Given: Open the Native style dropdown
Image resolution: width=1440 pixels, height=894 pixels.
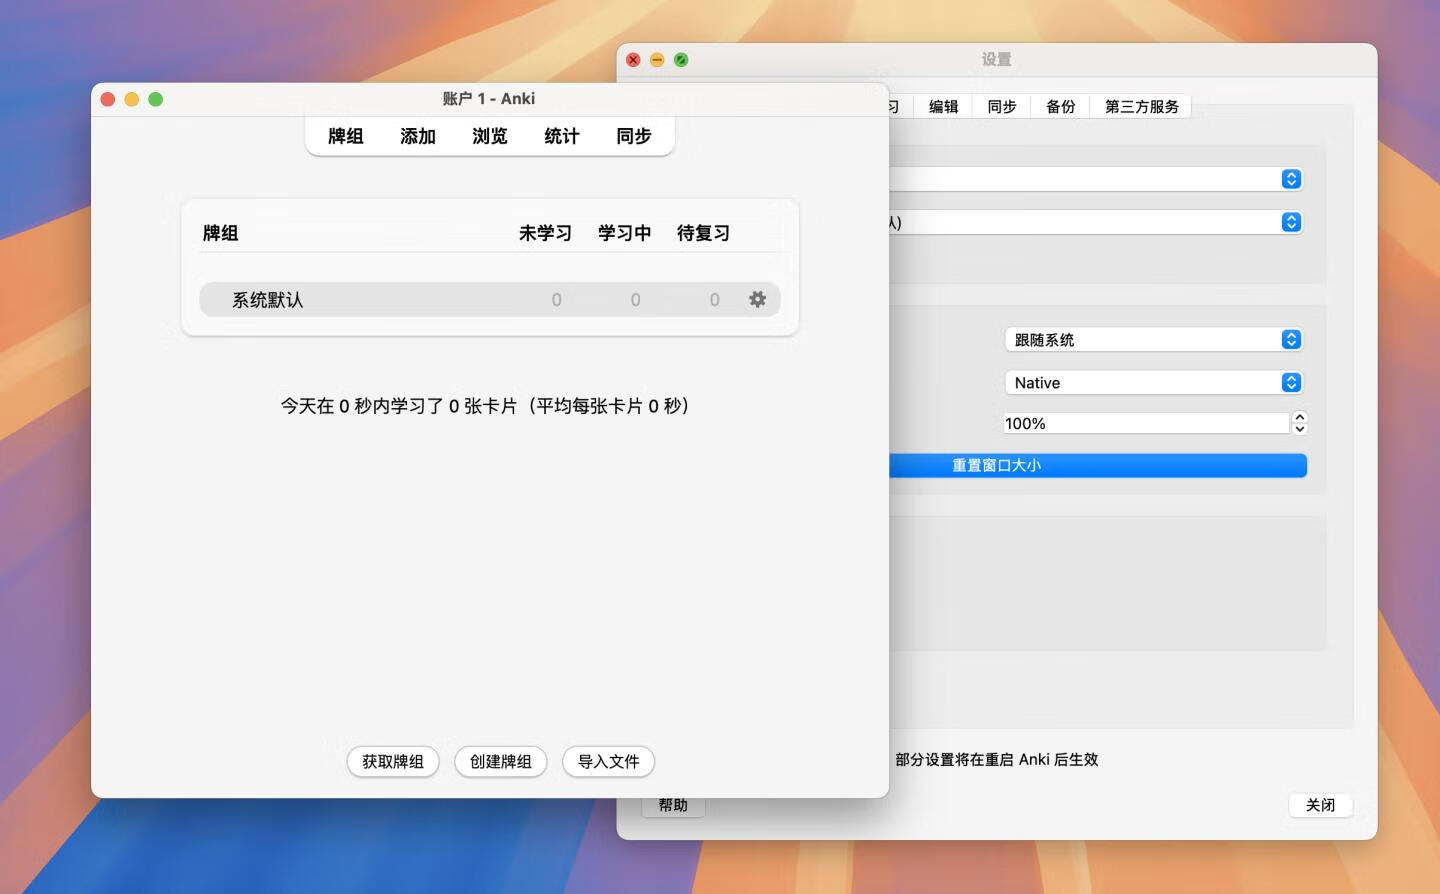Looking at the screenshot, I should coord(1153,383).
